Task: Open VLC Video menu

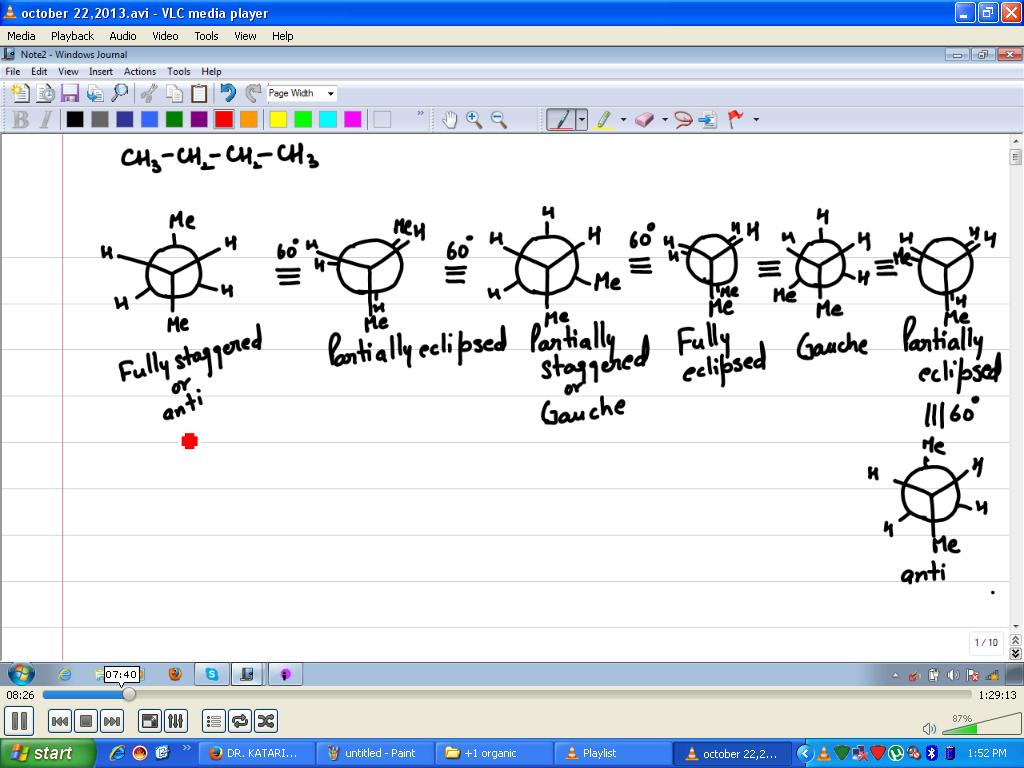Action: [165, 36]
